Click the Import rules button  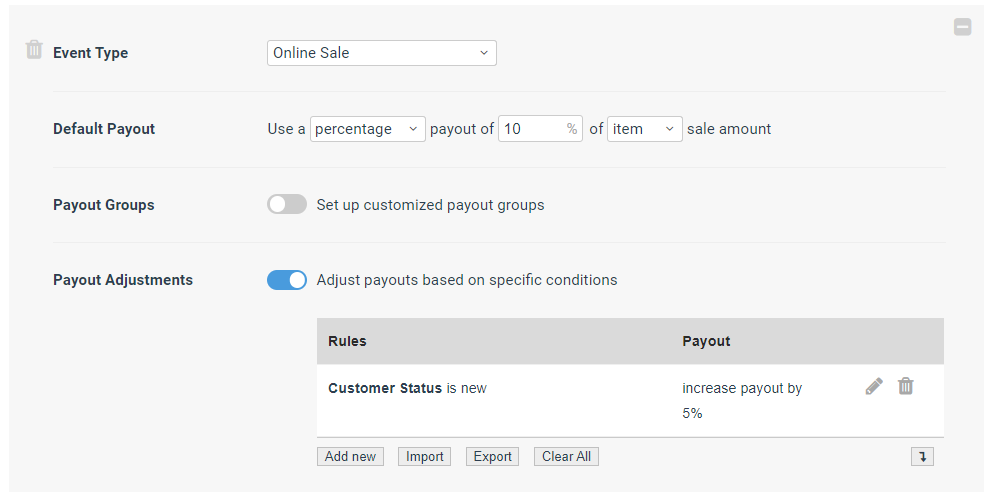(x=425, y=457)
